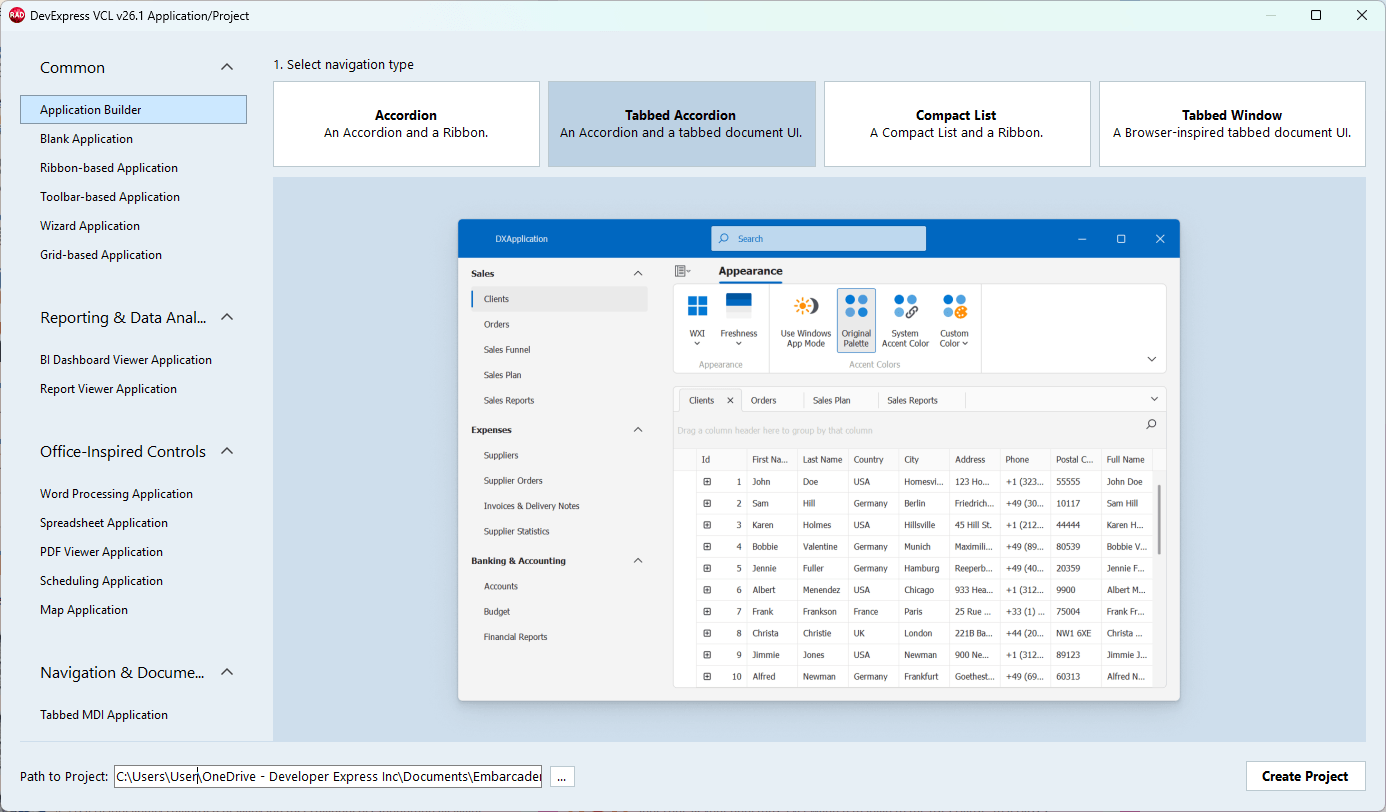Expand the row for Karen Holmes
The image size is (1386, 812).
click(x=707, y=525)
